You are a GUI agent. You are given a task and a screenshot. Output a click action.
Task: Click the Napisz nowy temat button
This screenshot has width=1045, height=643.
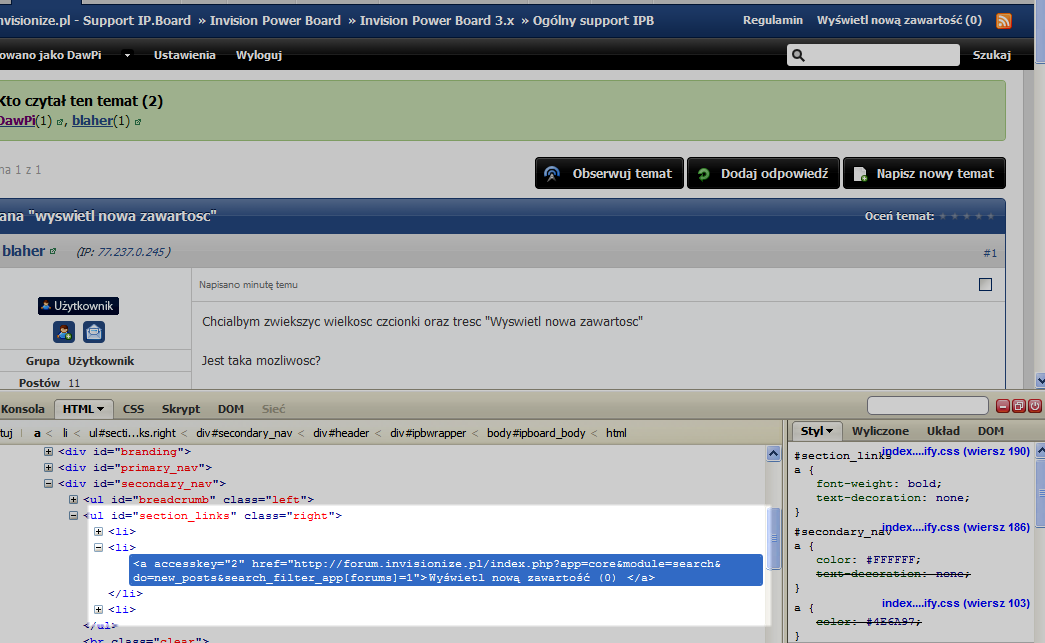(x=924, y=173)
